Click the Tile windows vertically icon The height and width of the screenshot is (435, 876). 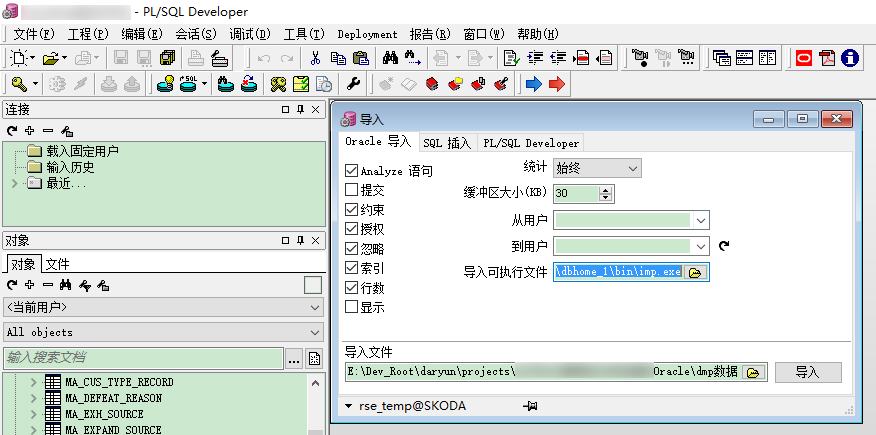tap(768, 58)
